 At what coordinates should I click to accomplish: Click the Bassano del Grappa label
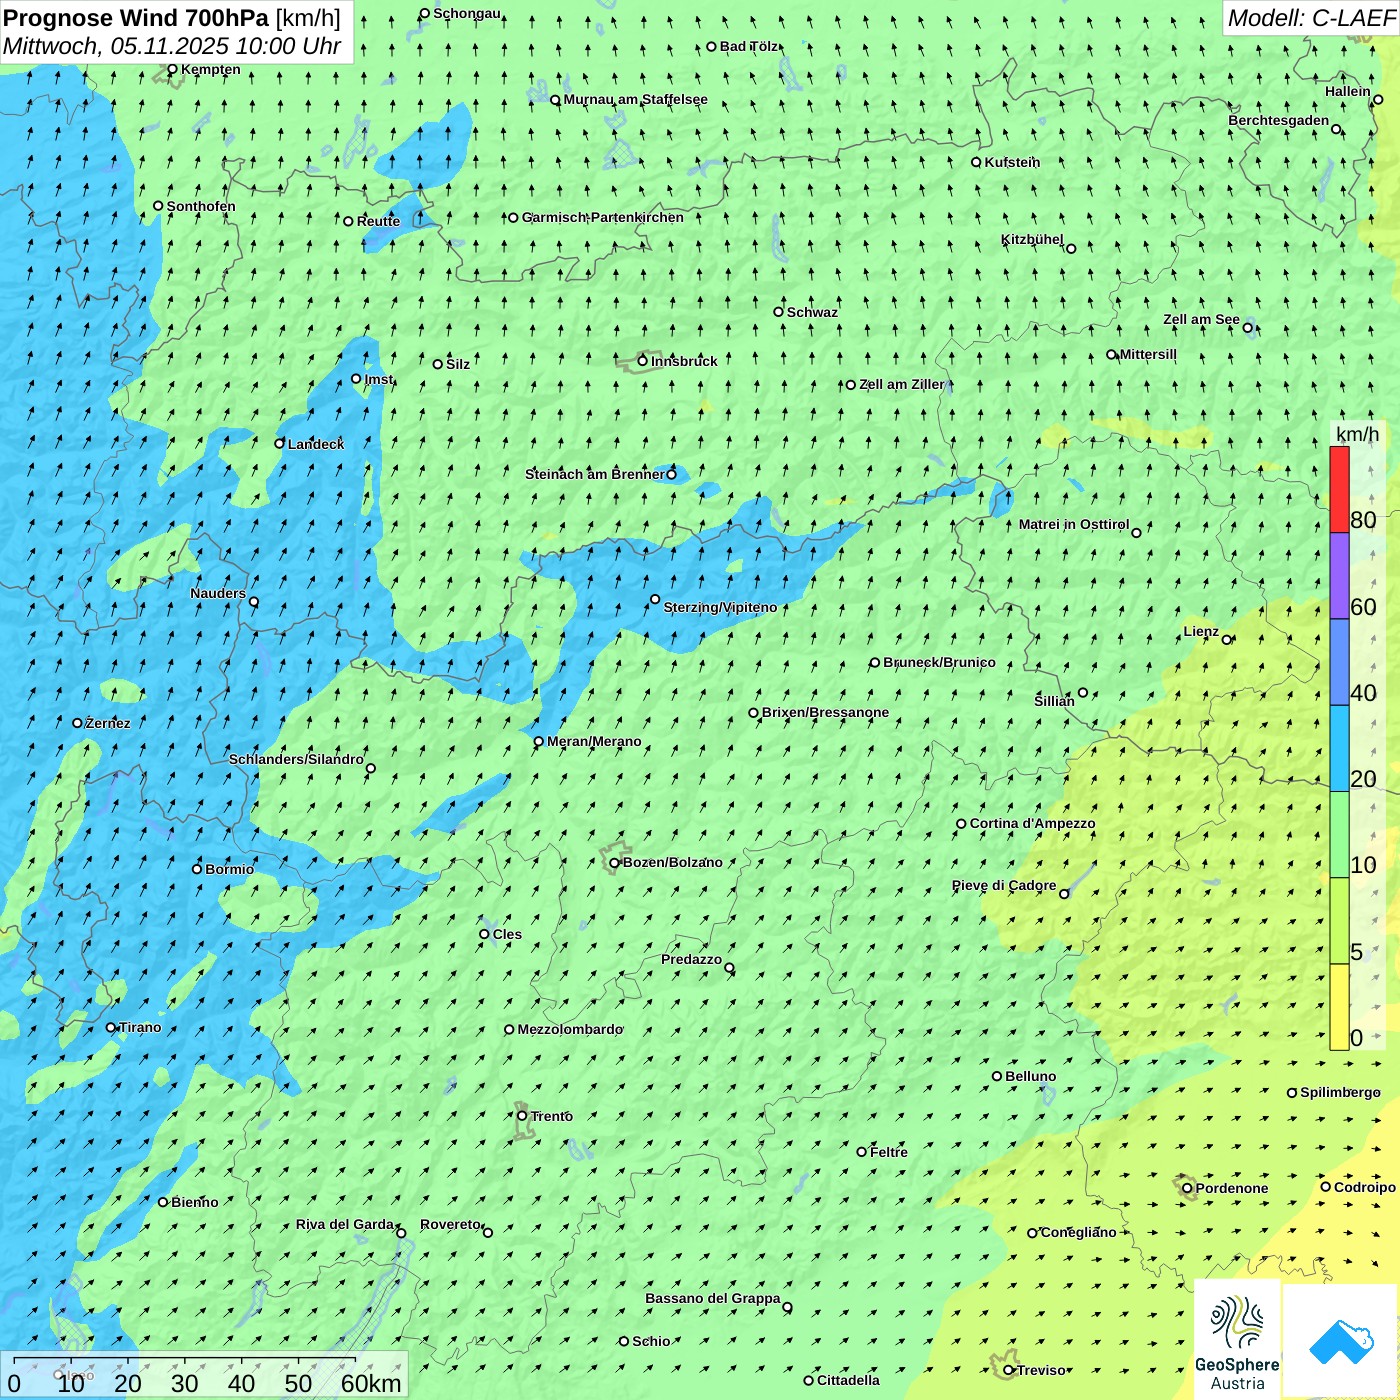[x=712, y=1298]
